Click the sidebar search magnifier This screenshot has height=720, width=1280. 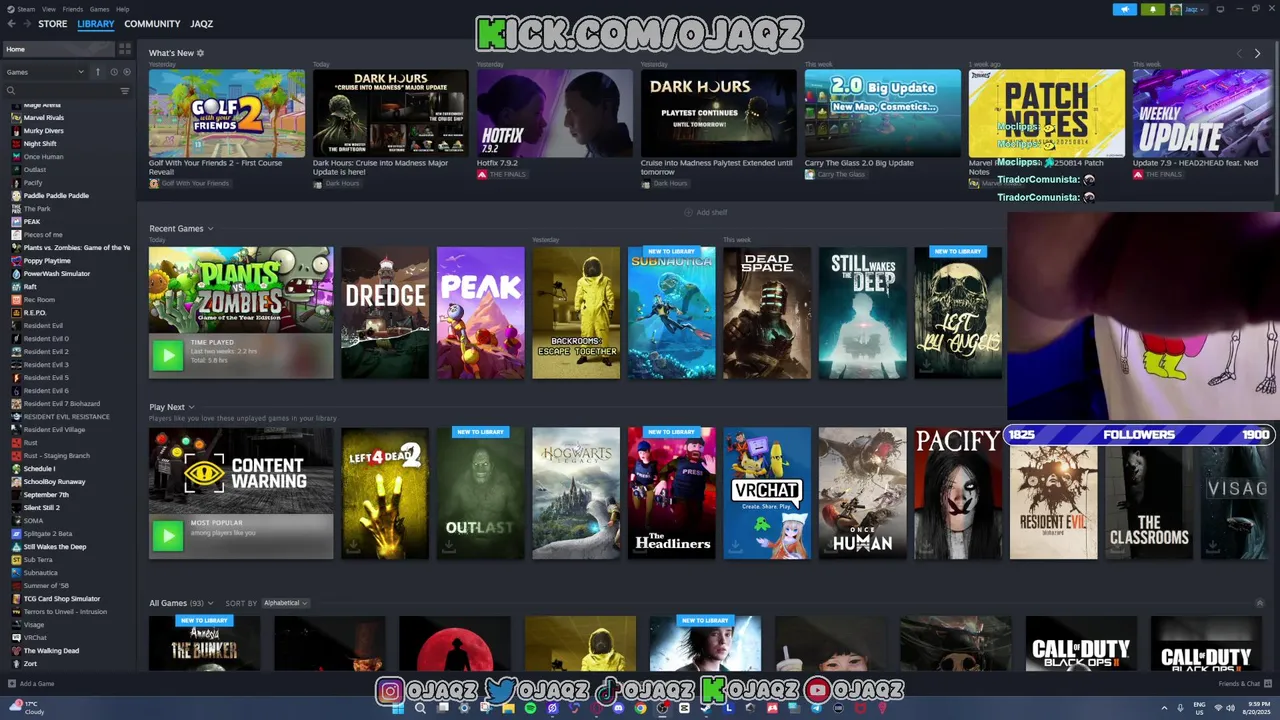[12, 91]
